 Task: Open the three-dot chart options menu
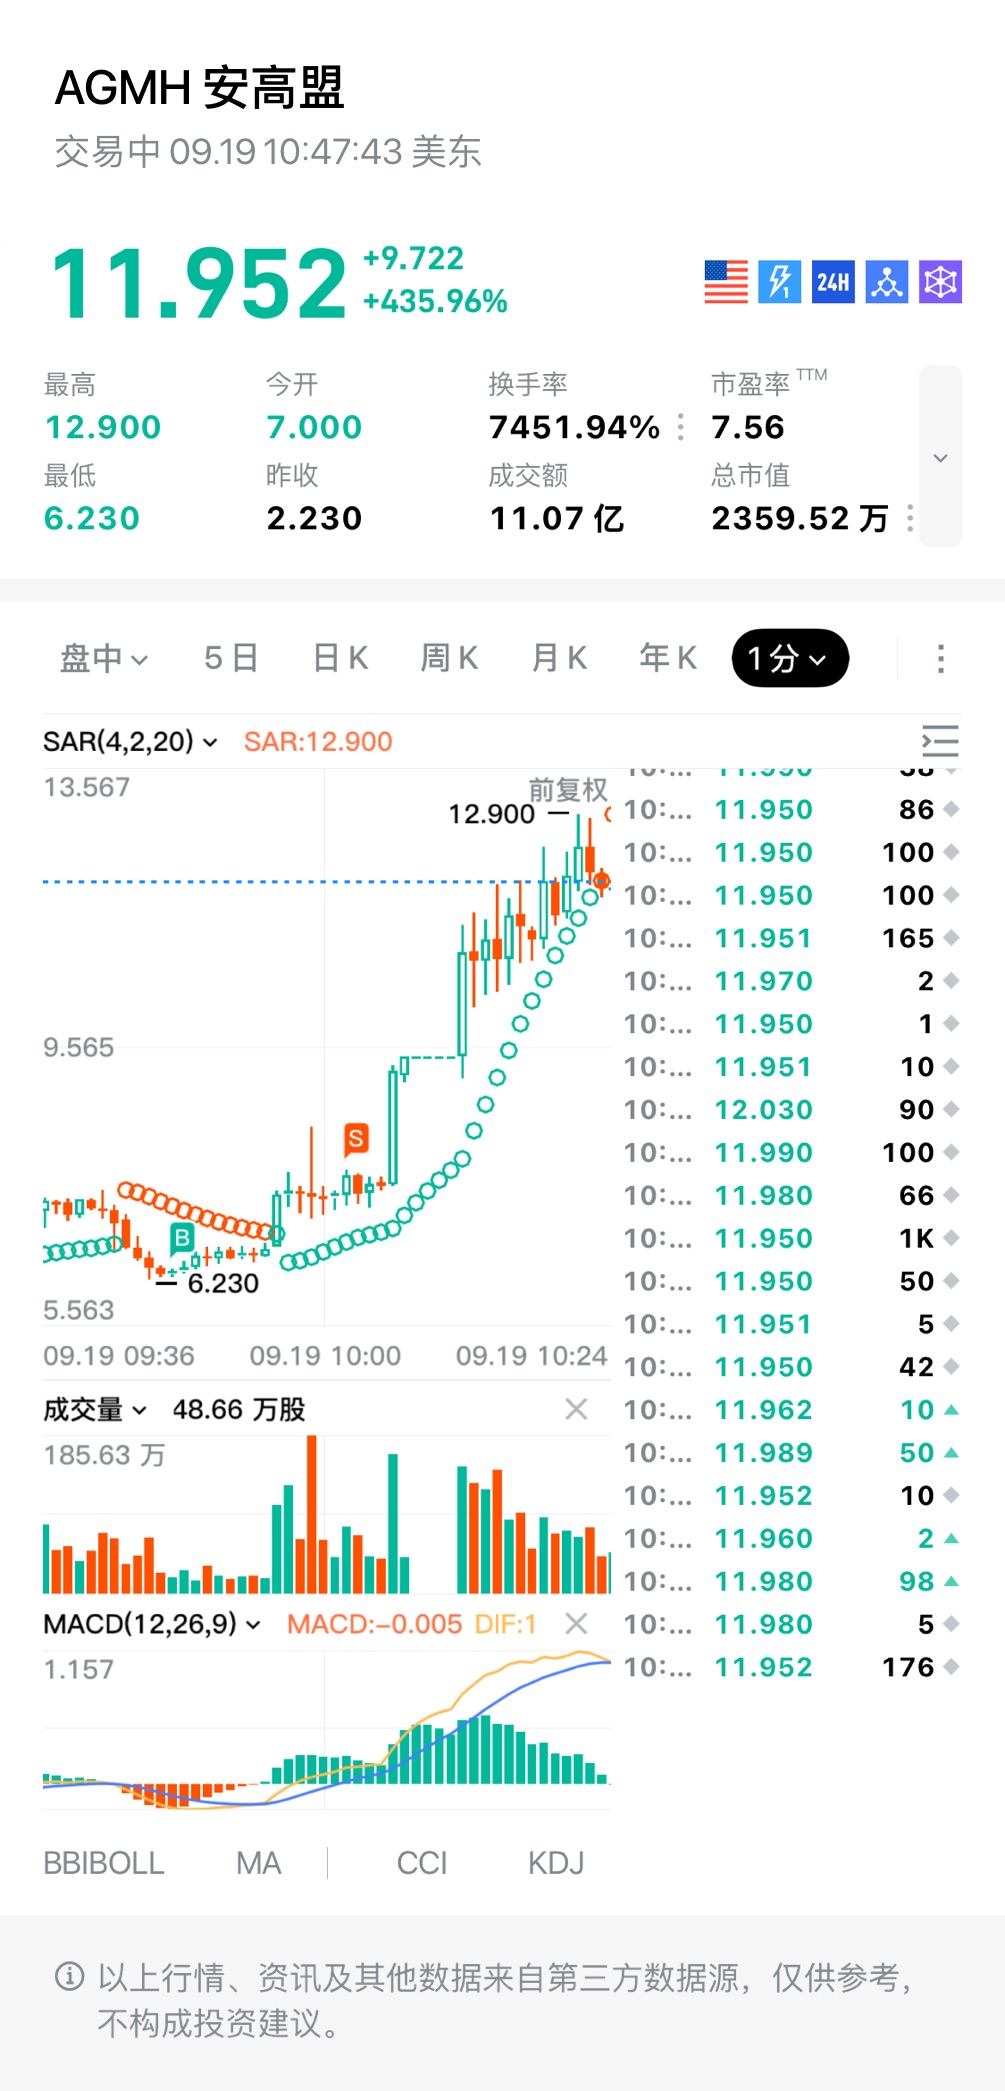pos(940,659)
